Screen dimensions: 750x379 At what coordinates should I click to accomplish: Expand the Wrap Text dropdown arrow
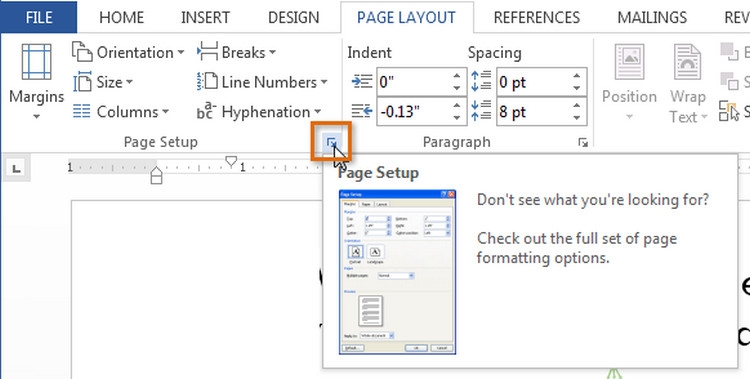705,117
